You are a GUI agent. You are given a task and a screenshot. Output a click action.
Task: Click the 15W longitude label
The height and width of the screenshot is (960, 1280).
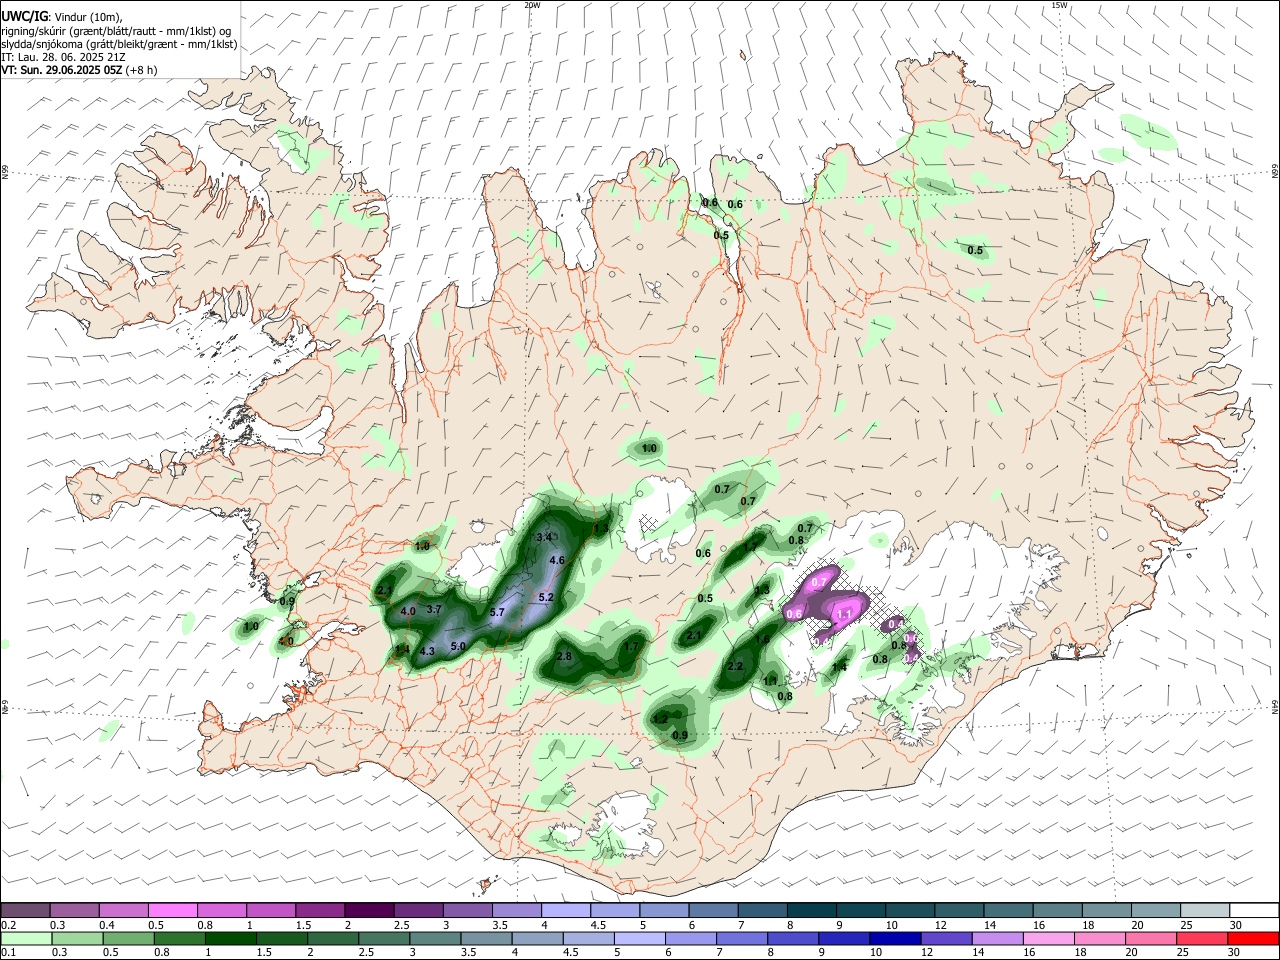point(1059,5)
